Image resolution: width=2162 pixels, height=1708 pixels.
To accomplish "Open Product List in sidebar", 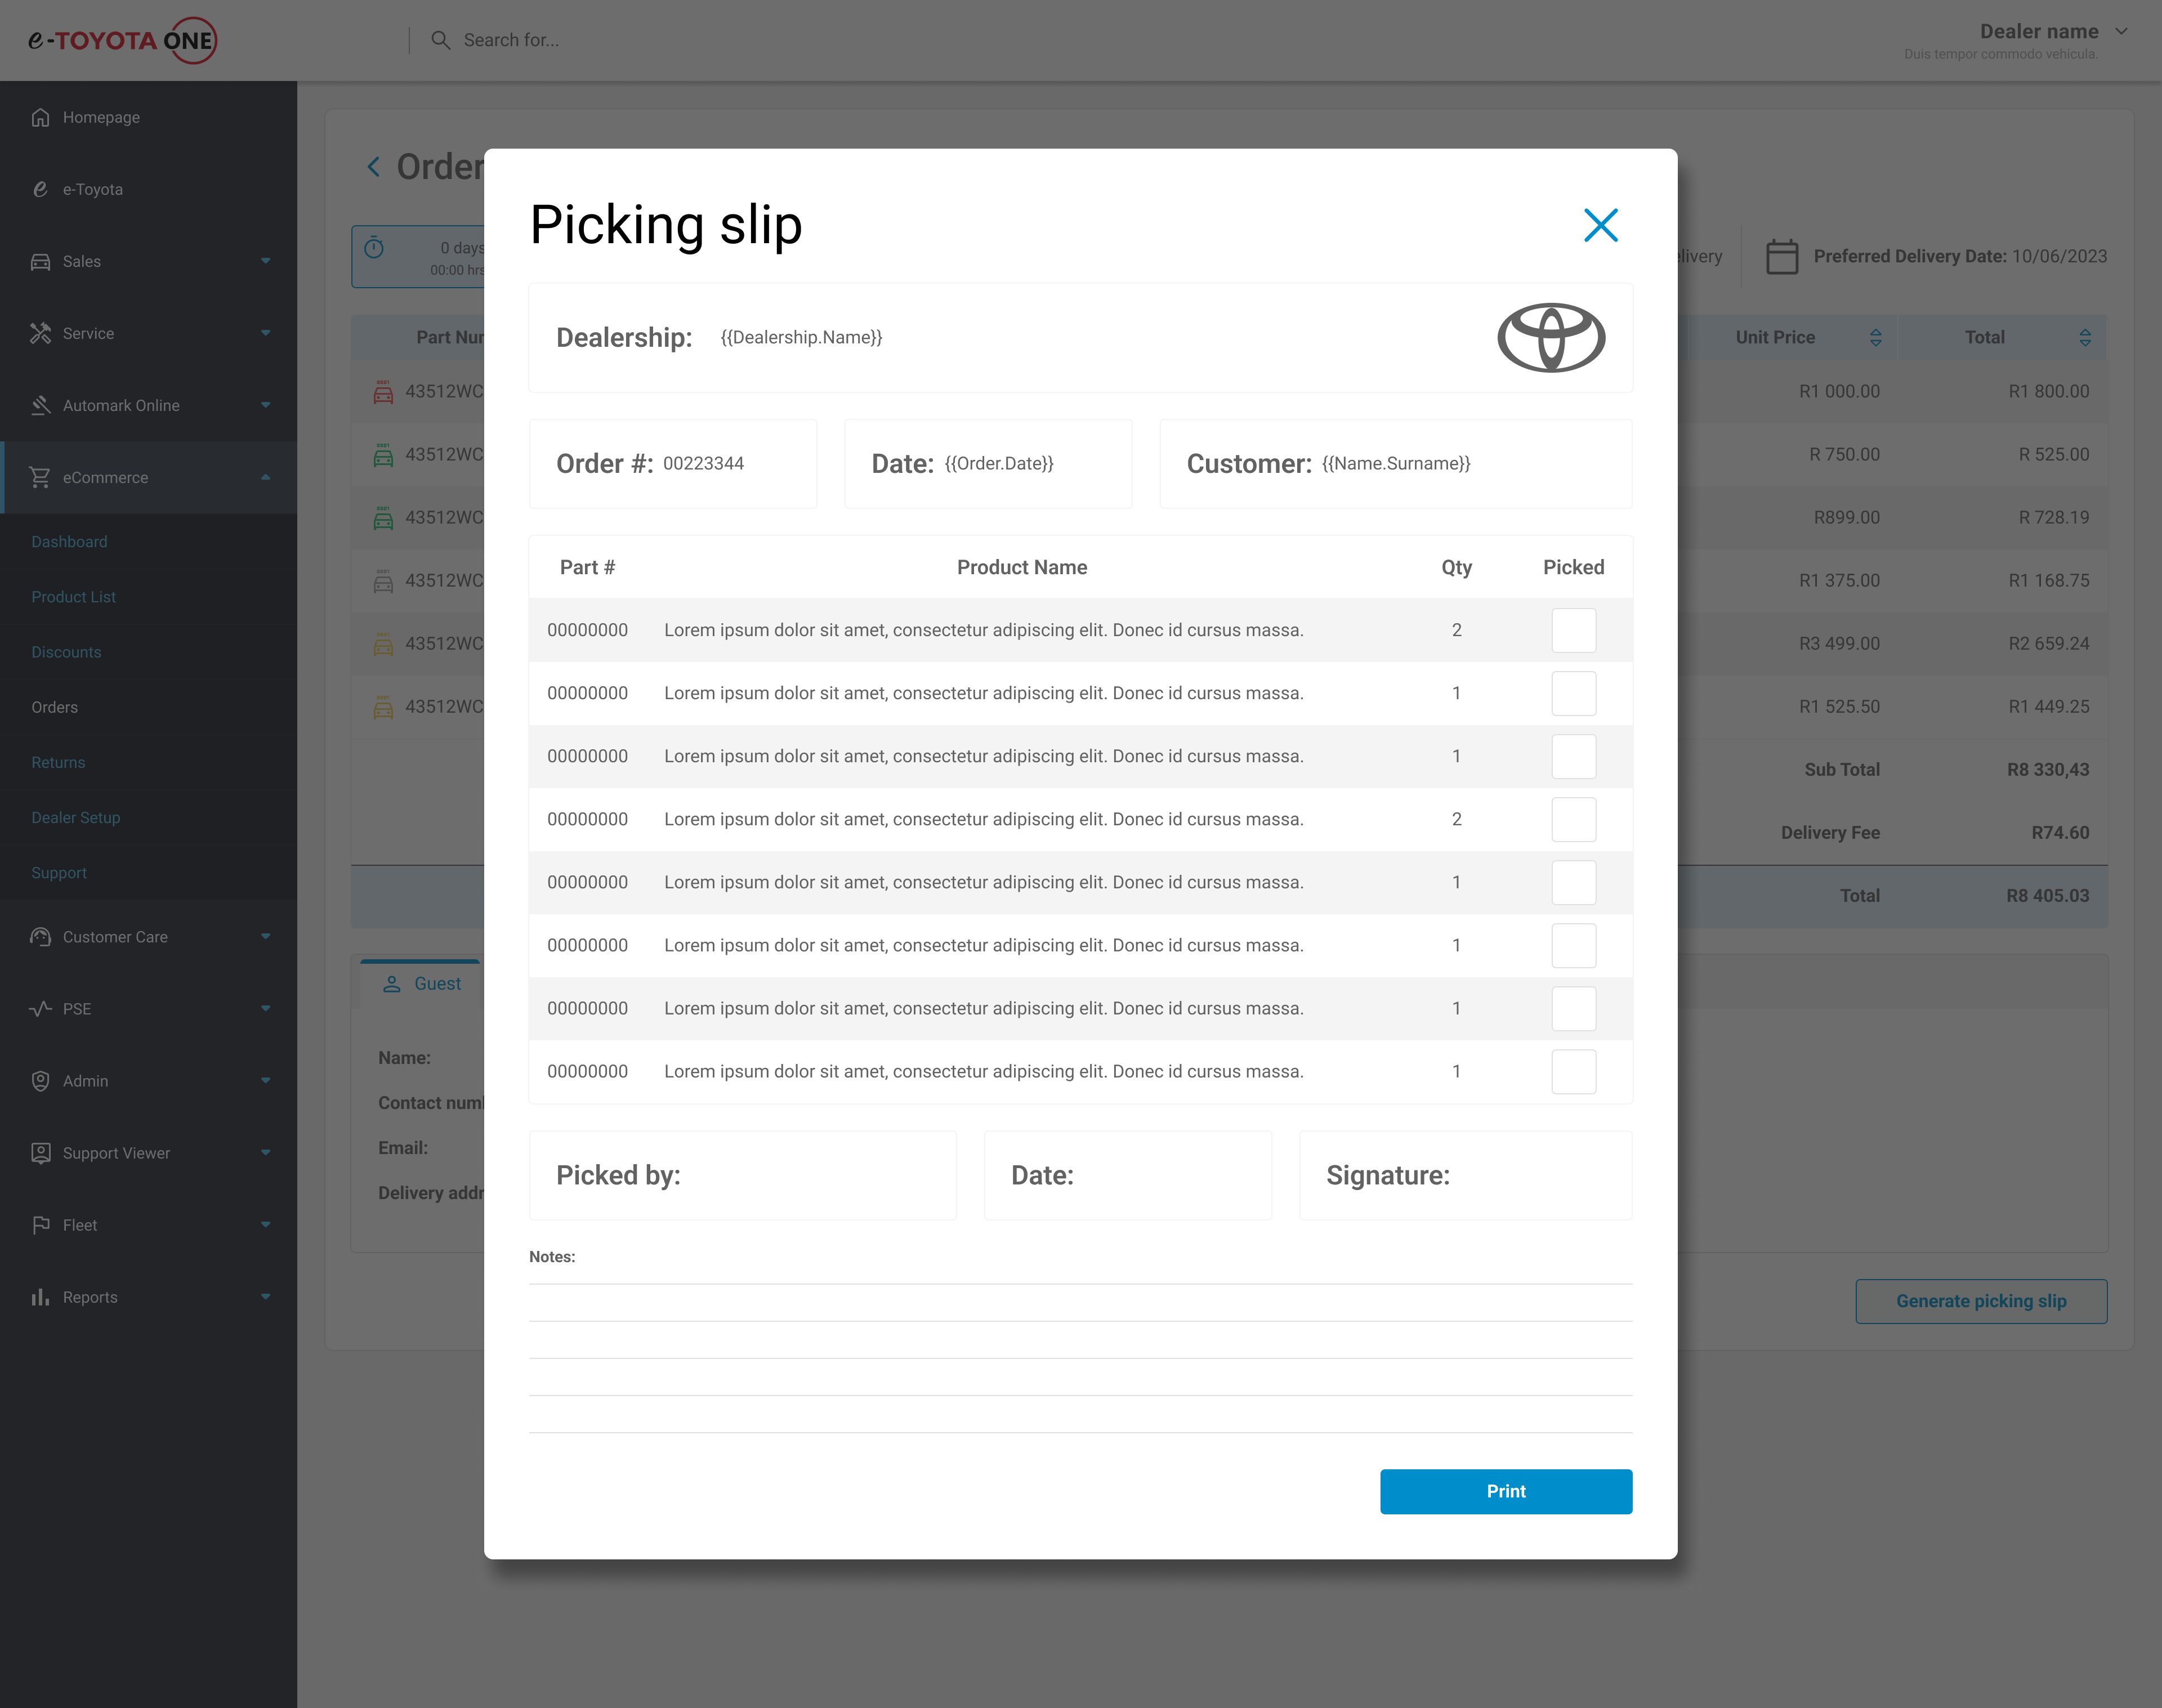I will click(74, 597).
